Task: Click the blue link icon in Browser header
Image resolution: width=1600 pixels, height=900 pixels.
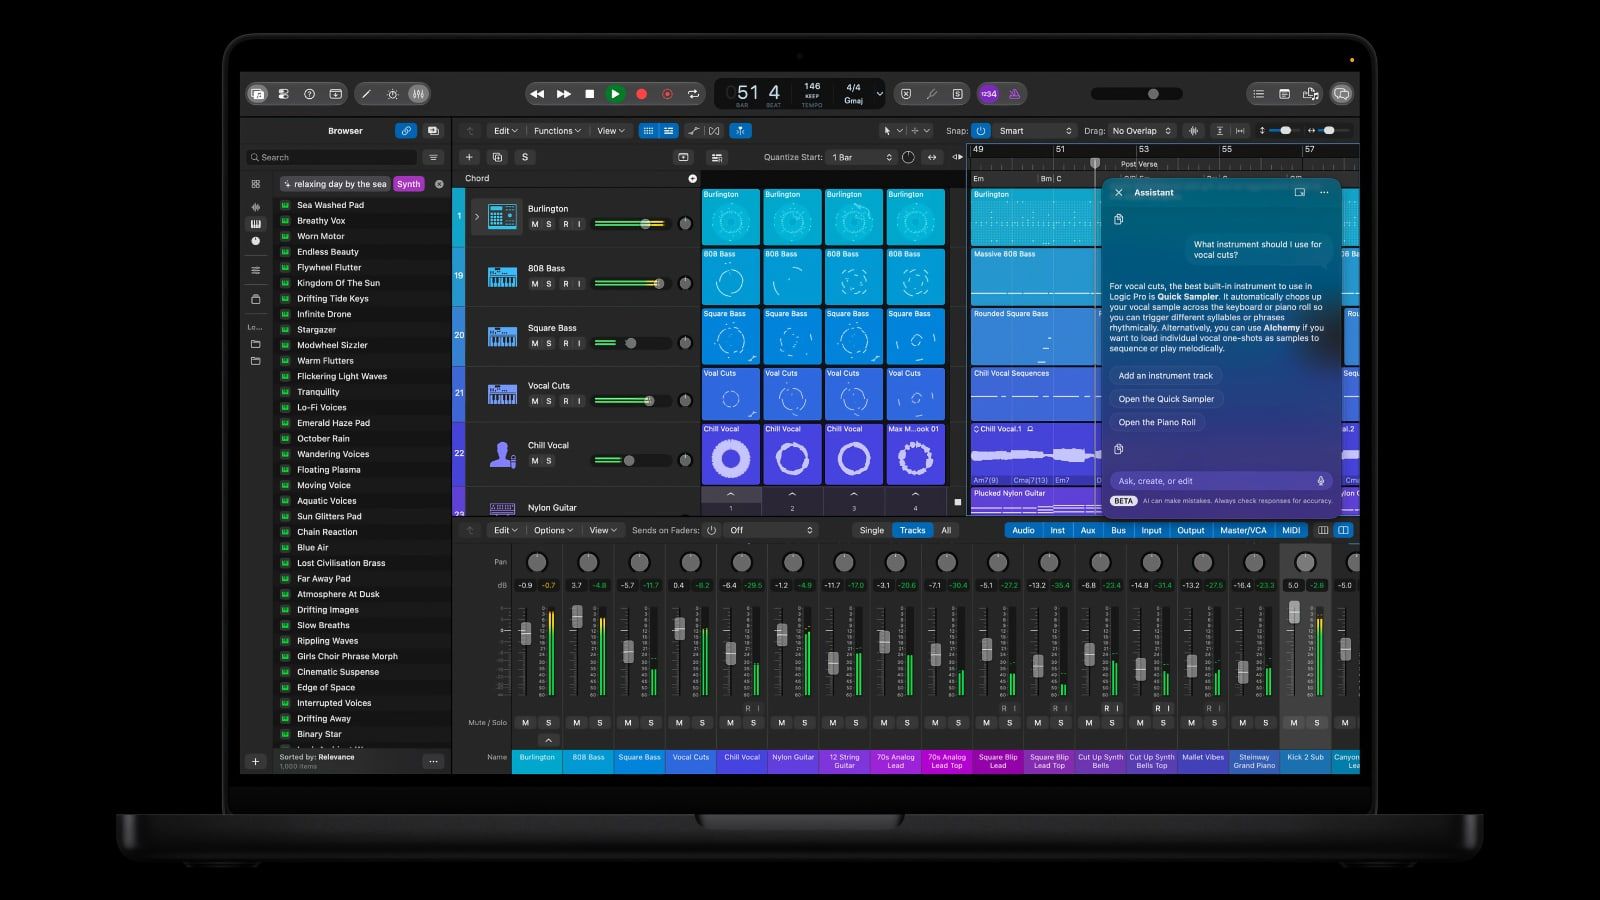Action: [406, 131]
